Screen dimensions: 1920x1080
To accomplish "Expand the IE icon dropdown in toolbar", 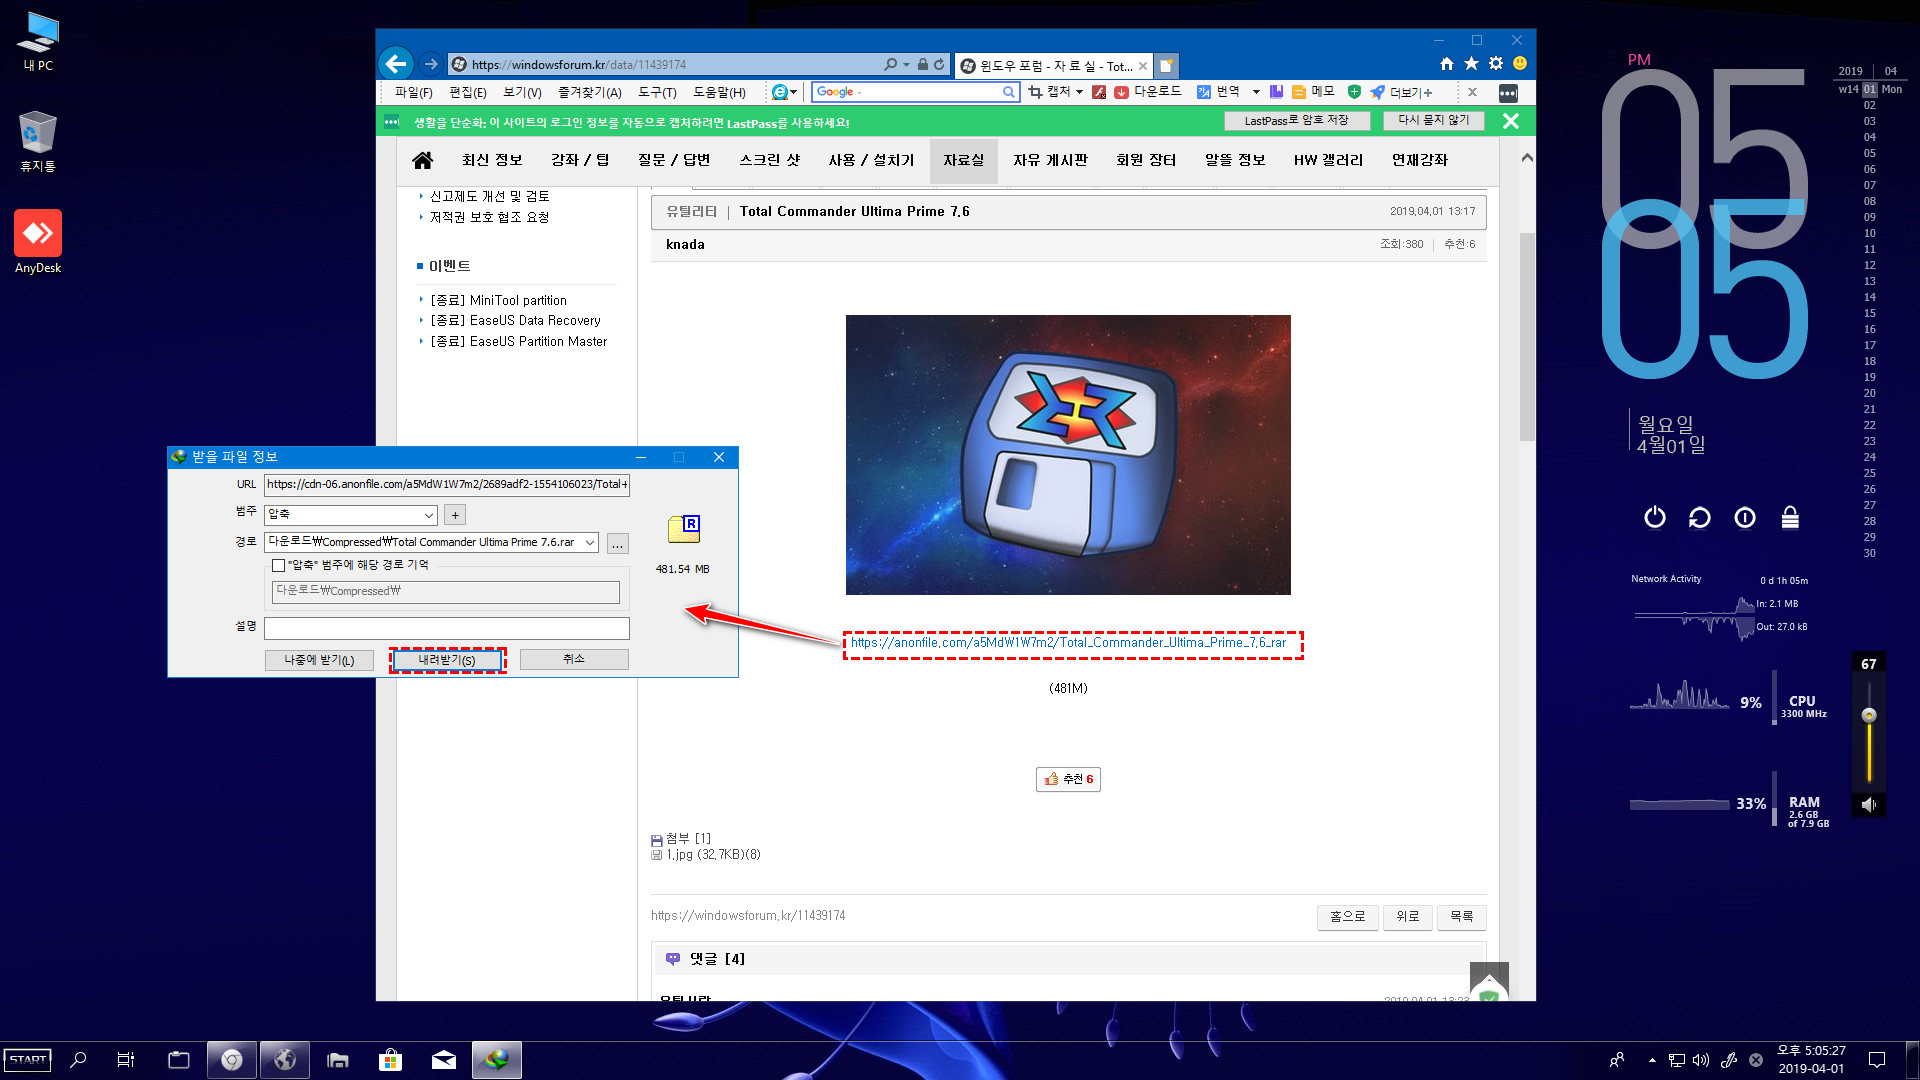I will 794,92.
